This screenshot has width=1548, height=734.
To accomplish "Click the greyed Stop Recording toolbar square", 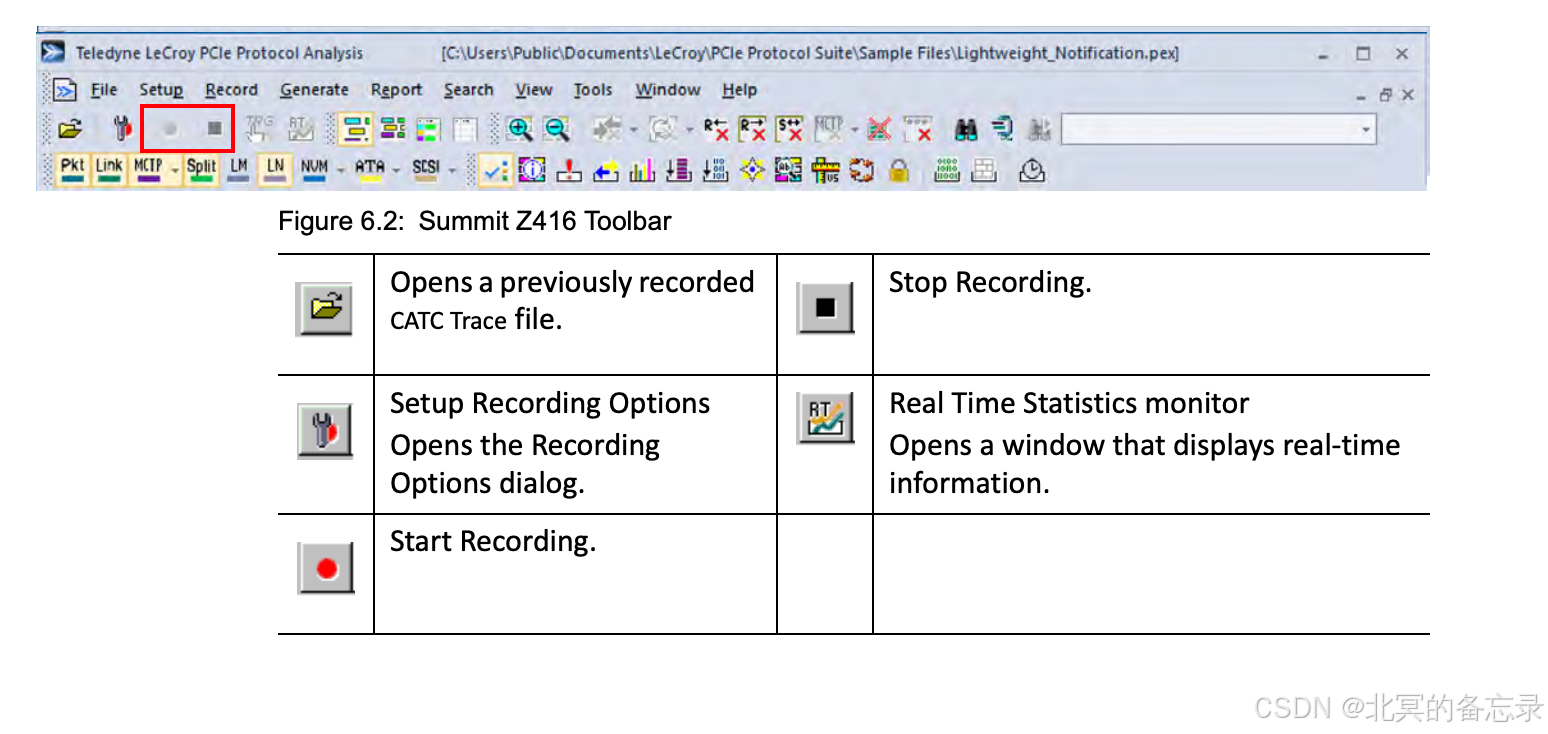I will [214, 128].
